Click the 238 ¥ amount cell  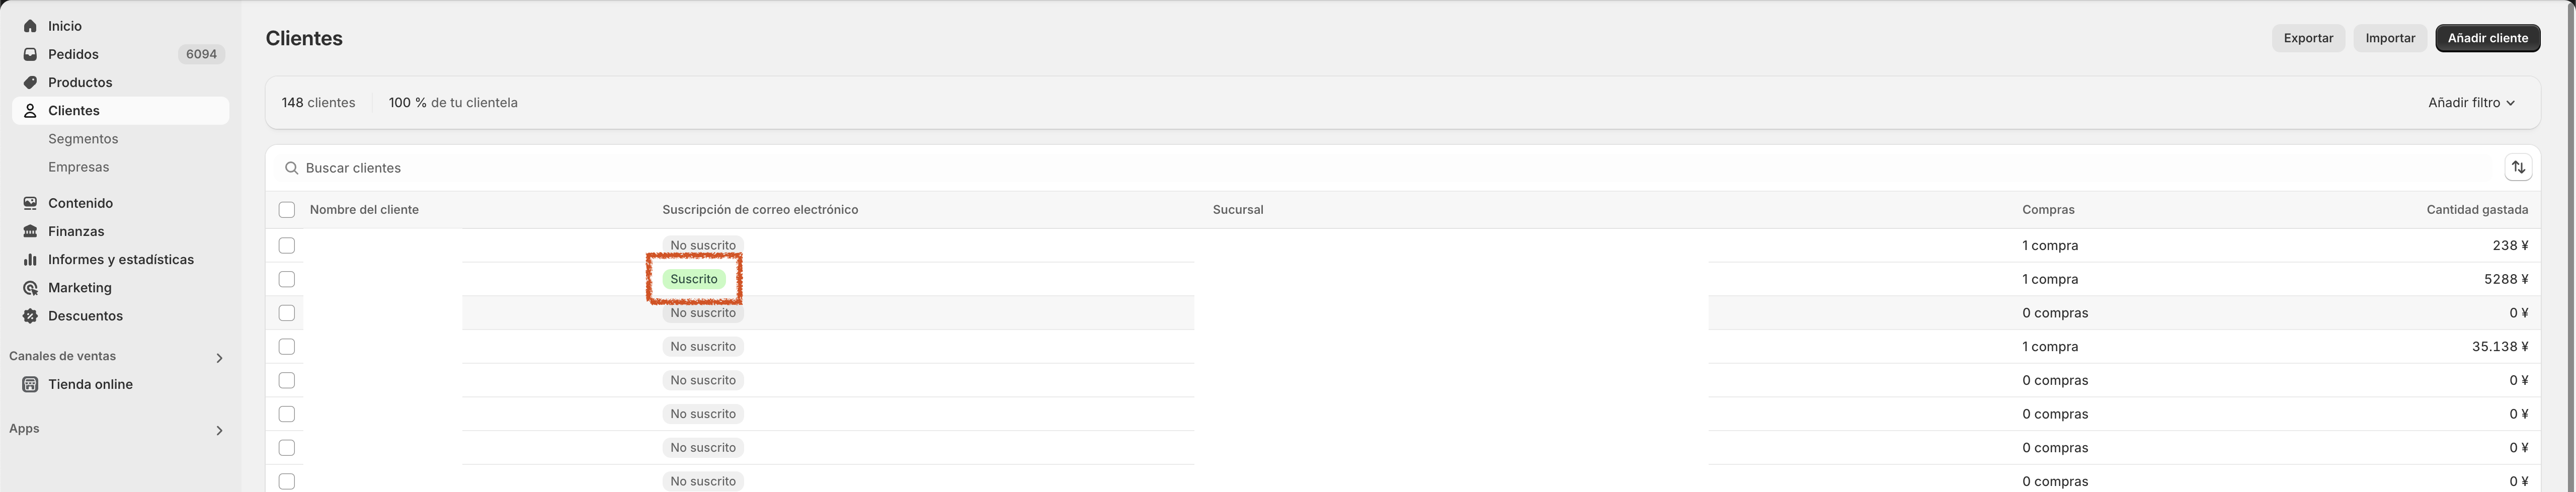[x=2510, y=245]
